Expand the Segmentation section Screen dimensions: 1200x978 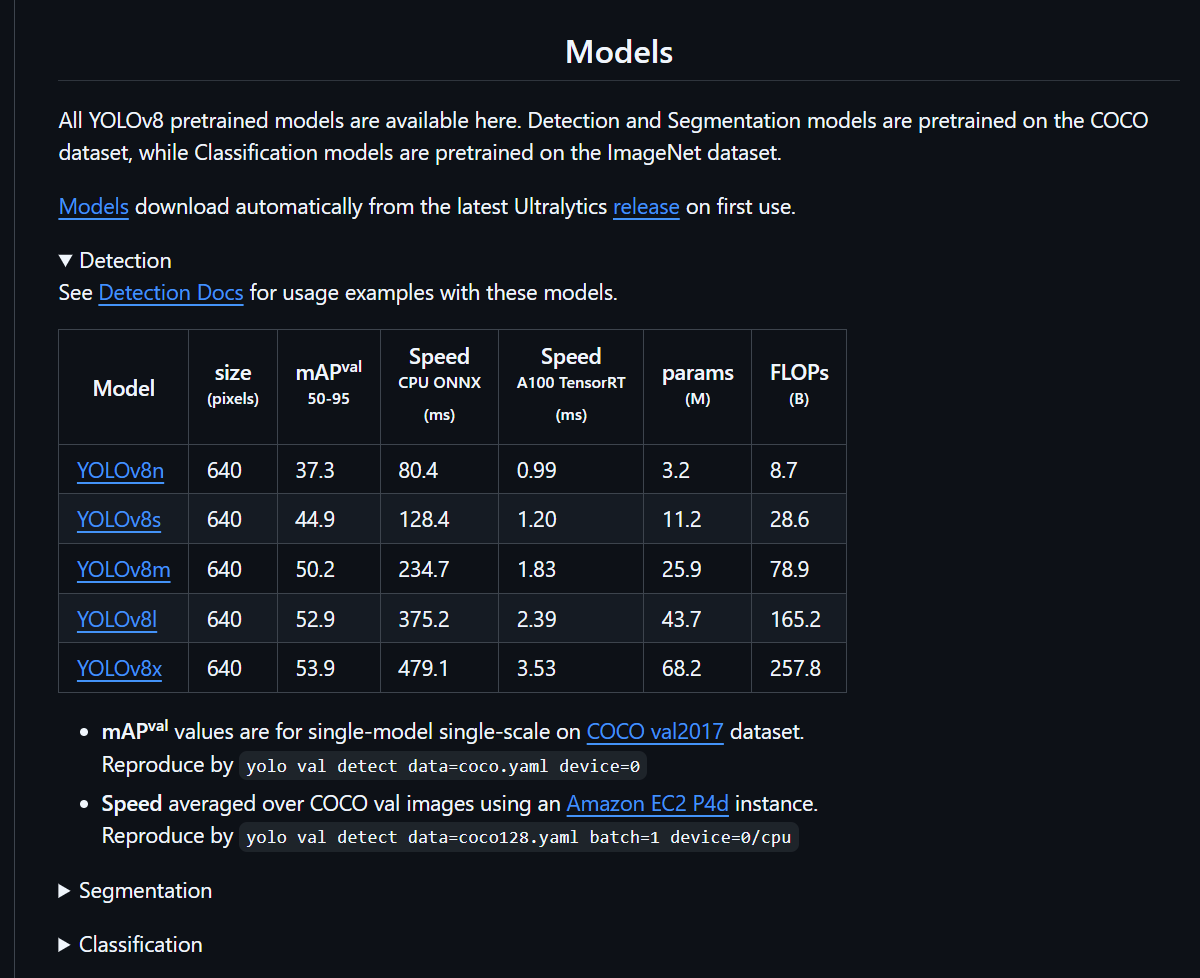point(135,890)
